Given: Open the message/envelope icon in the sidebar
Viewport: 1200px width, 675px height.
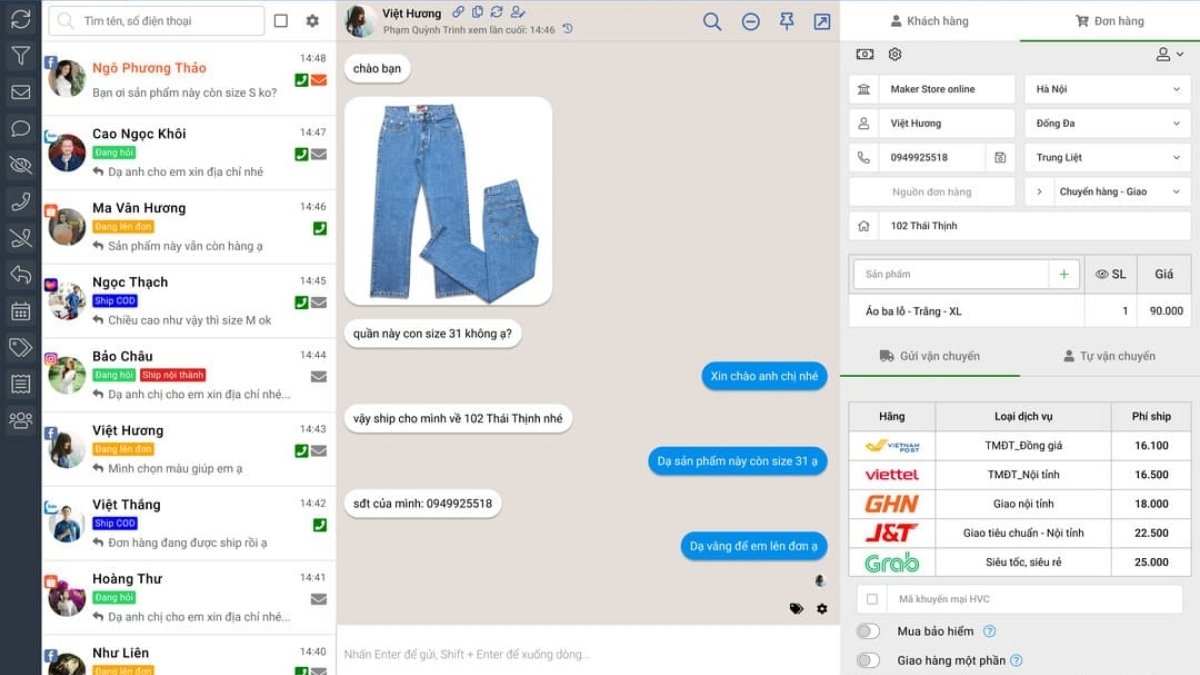Looking at the screenshot, I should (x=21, y=92).
